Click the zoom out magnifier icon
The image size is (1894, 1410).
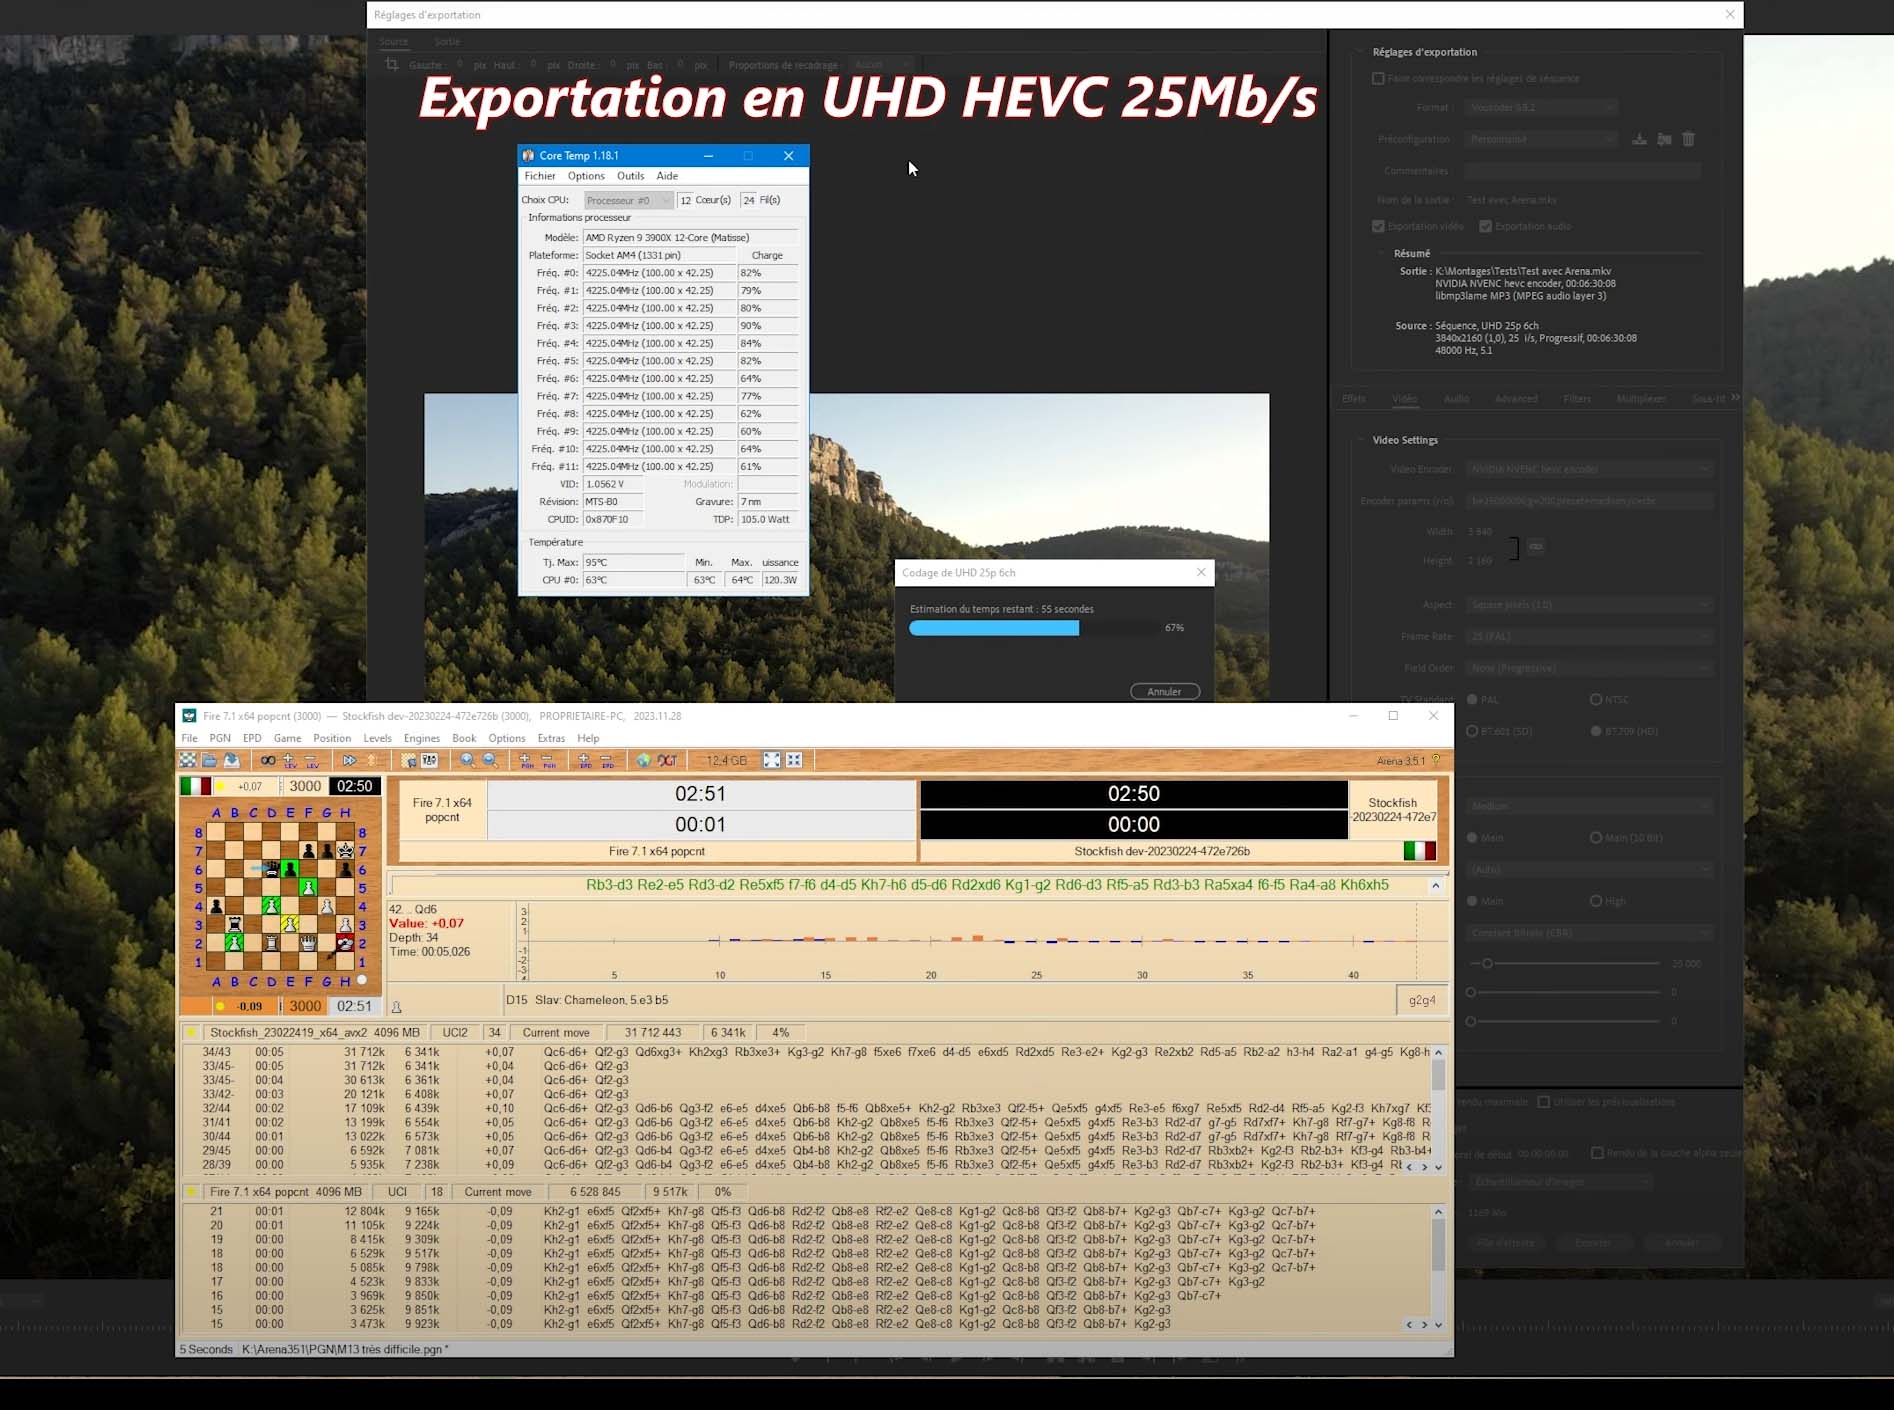click(490, 760)
